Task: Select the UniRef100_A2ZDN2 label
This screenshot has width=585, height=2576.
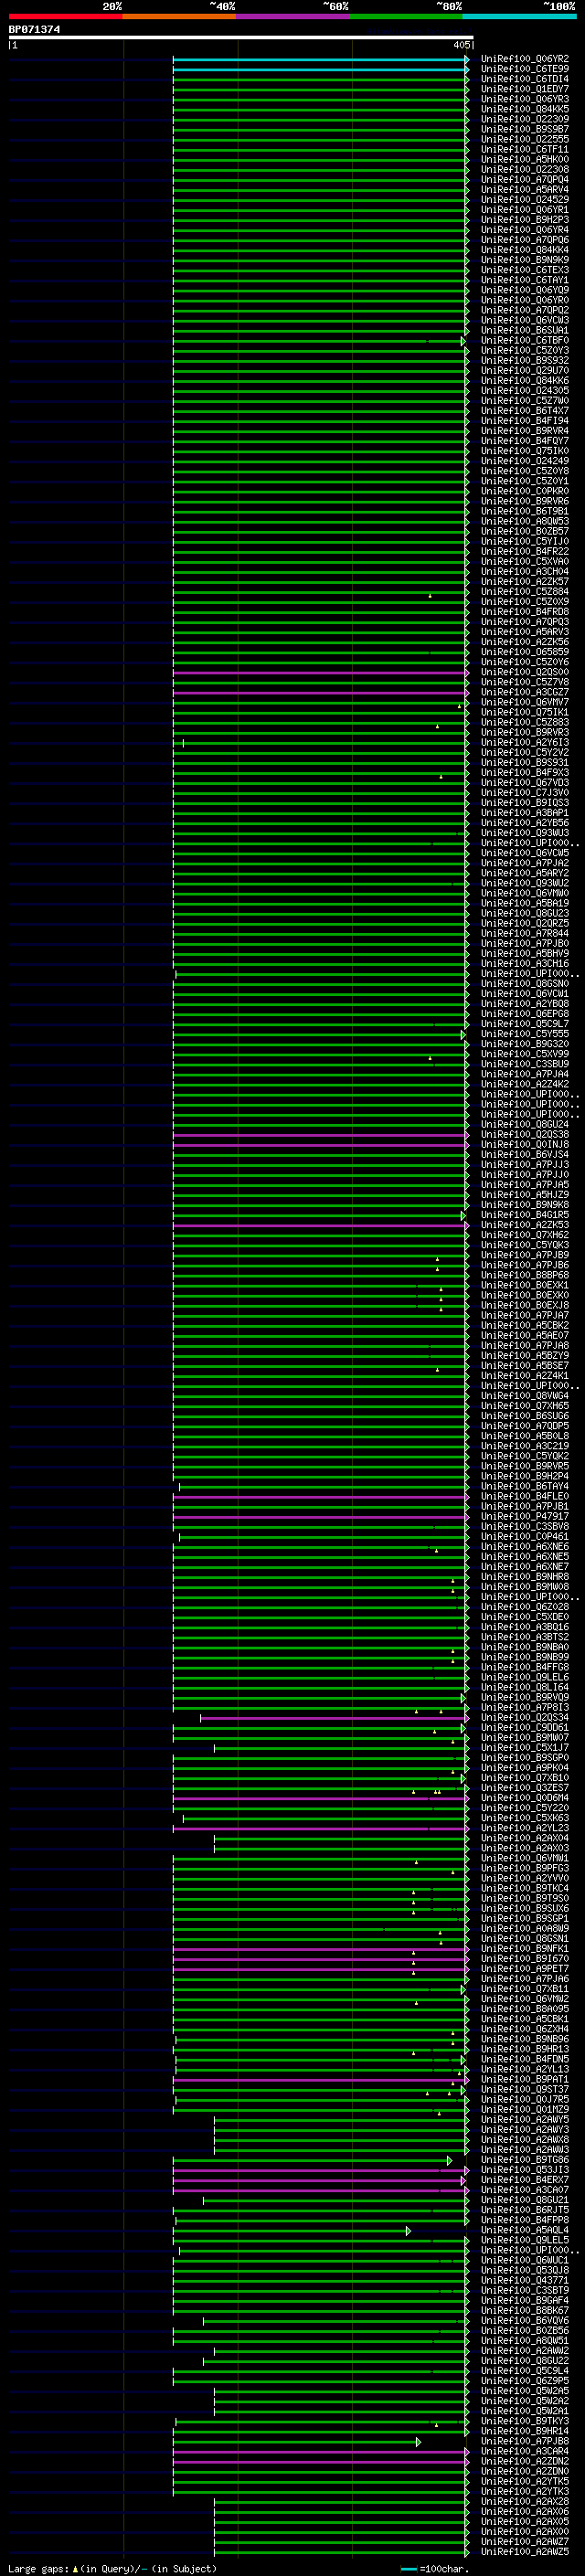Action: pos(524,2461)
